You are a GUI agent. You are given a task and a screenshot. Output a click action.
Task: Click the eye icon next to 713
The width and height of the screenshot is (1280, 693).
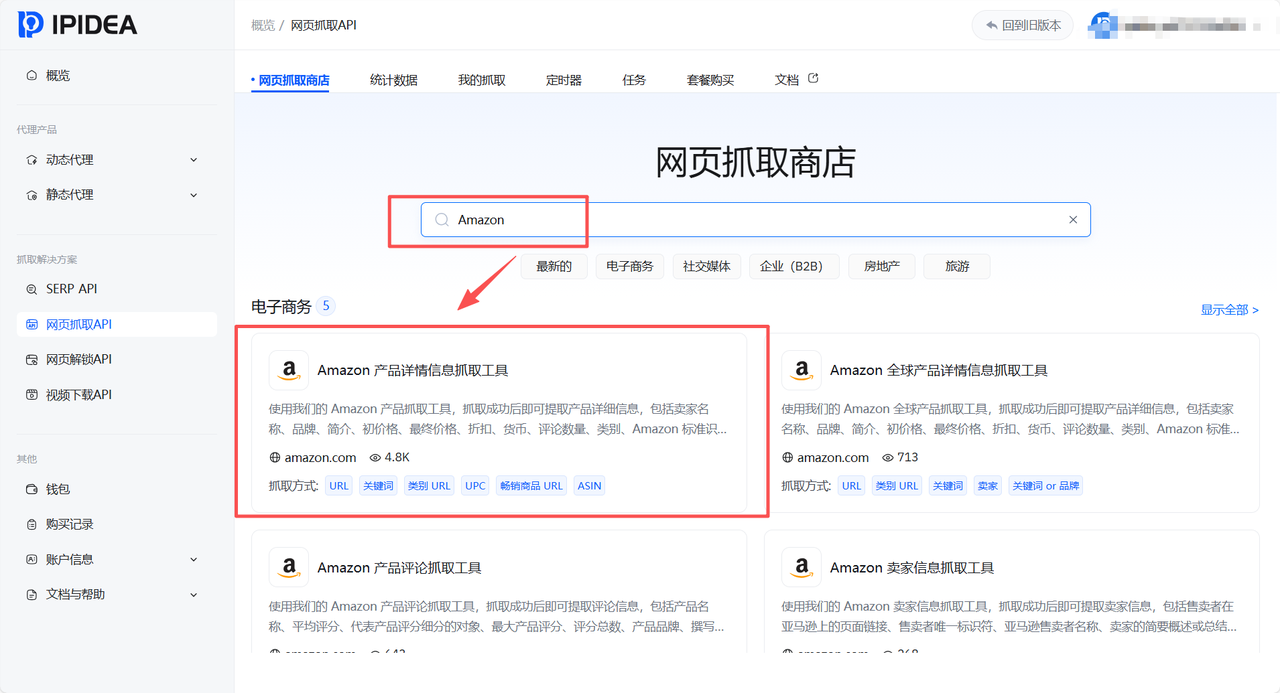click(888, 458)
